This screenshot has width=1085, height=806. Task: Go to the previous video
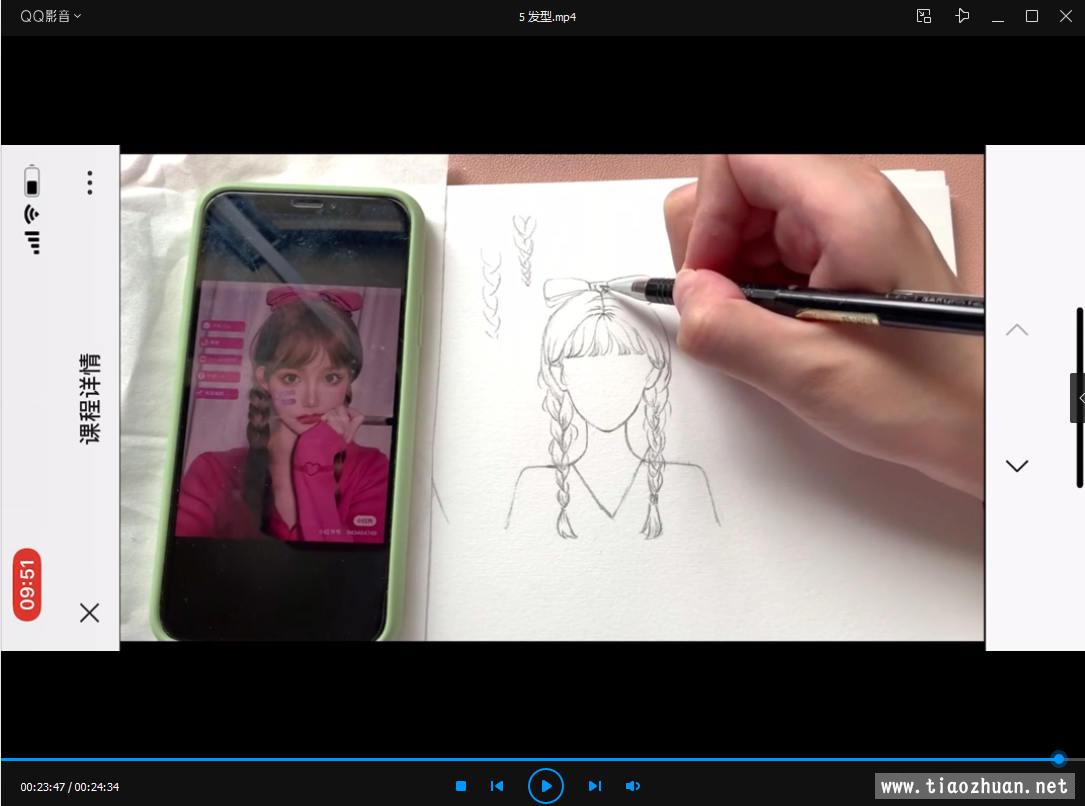[497, 786]
